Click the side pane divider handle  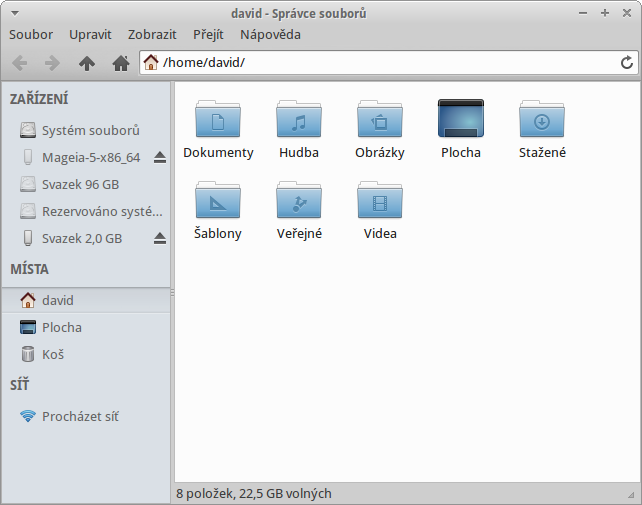[x=172, y=293]
